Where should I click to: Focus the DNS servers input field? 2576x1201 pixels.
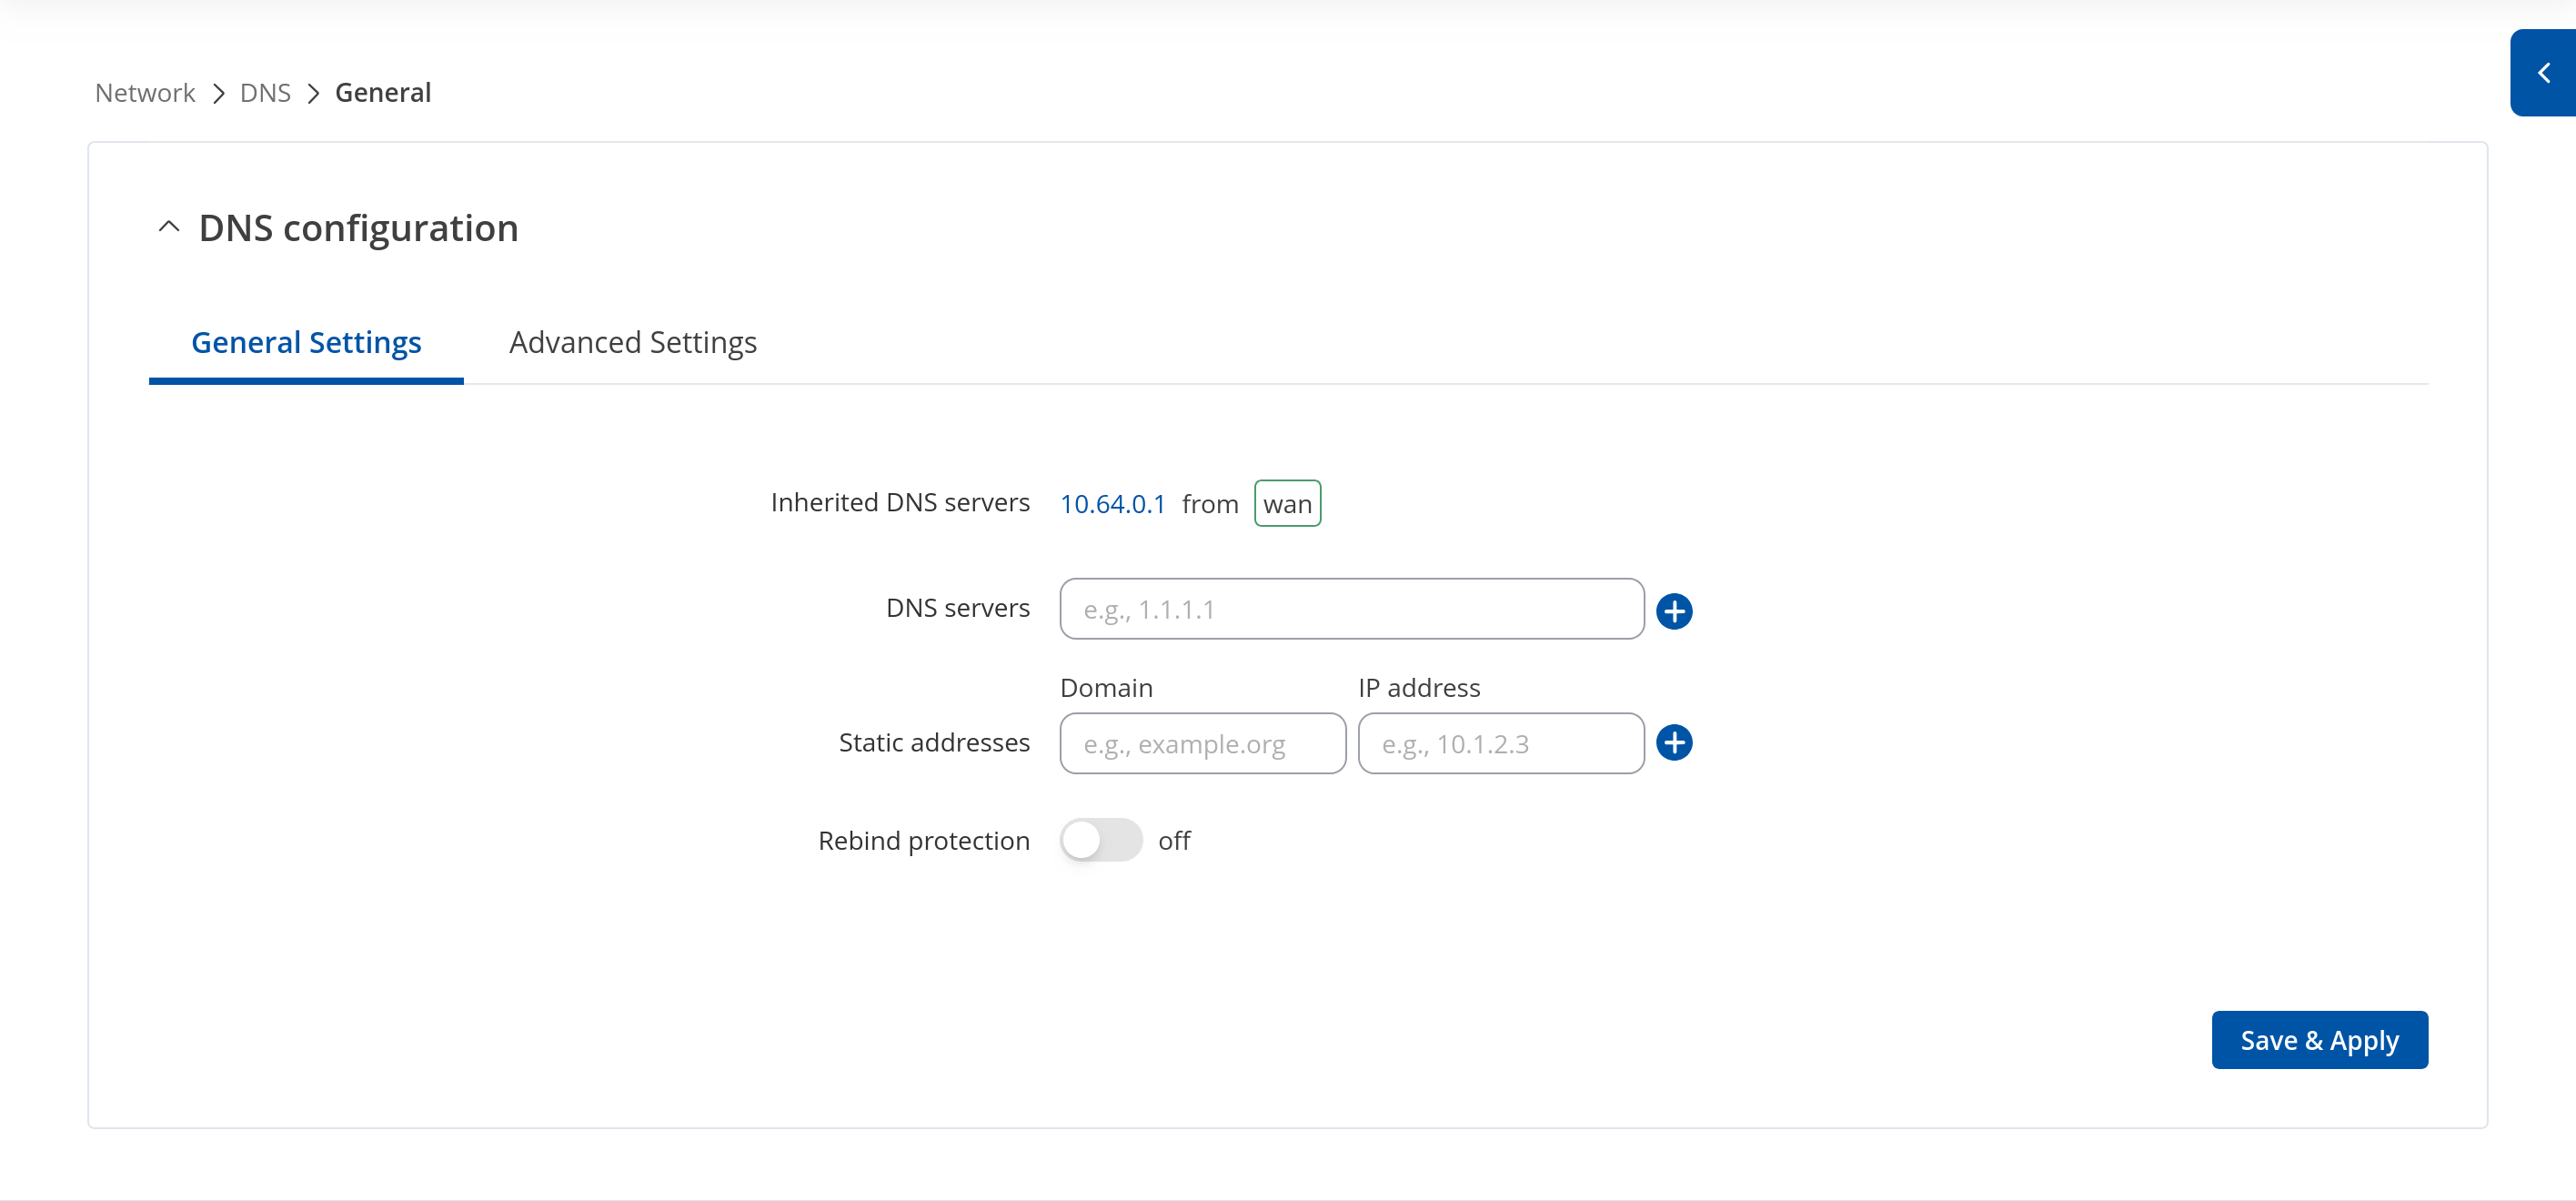pos(1351,609)
